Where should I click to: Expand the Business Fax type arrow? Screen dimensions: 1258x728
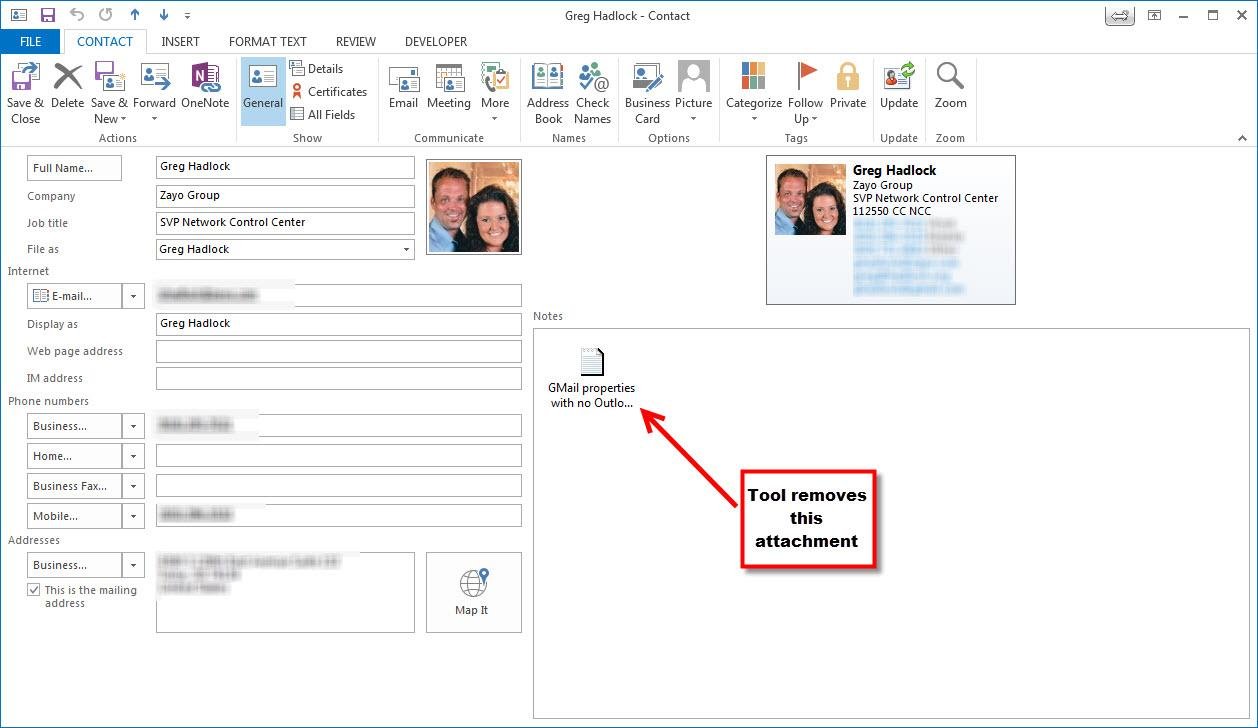[133, 486]
